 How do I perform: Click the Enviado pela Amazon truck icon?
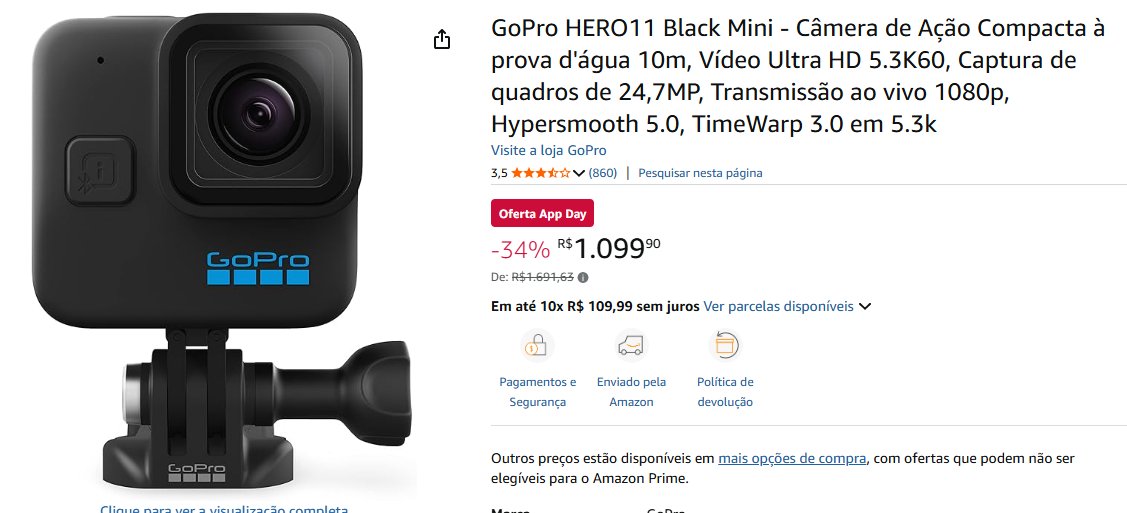point(631,346)
